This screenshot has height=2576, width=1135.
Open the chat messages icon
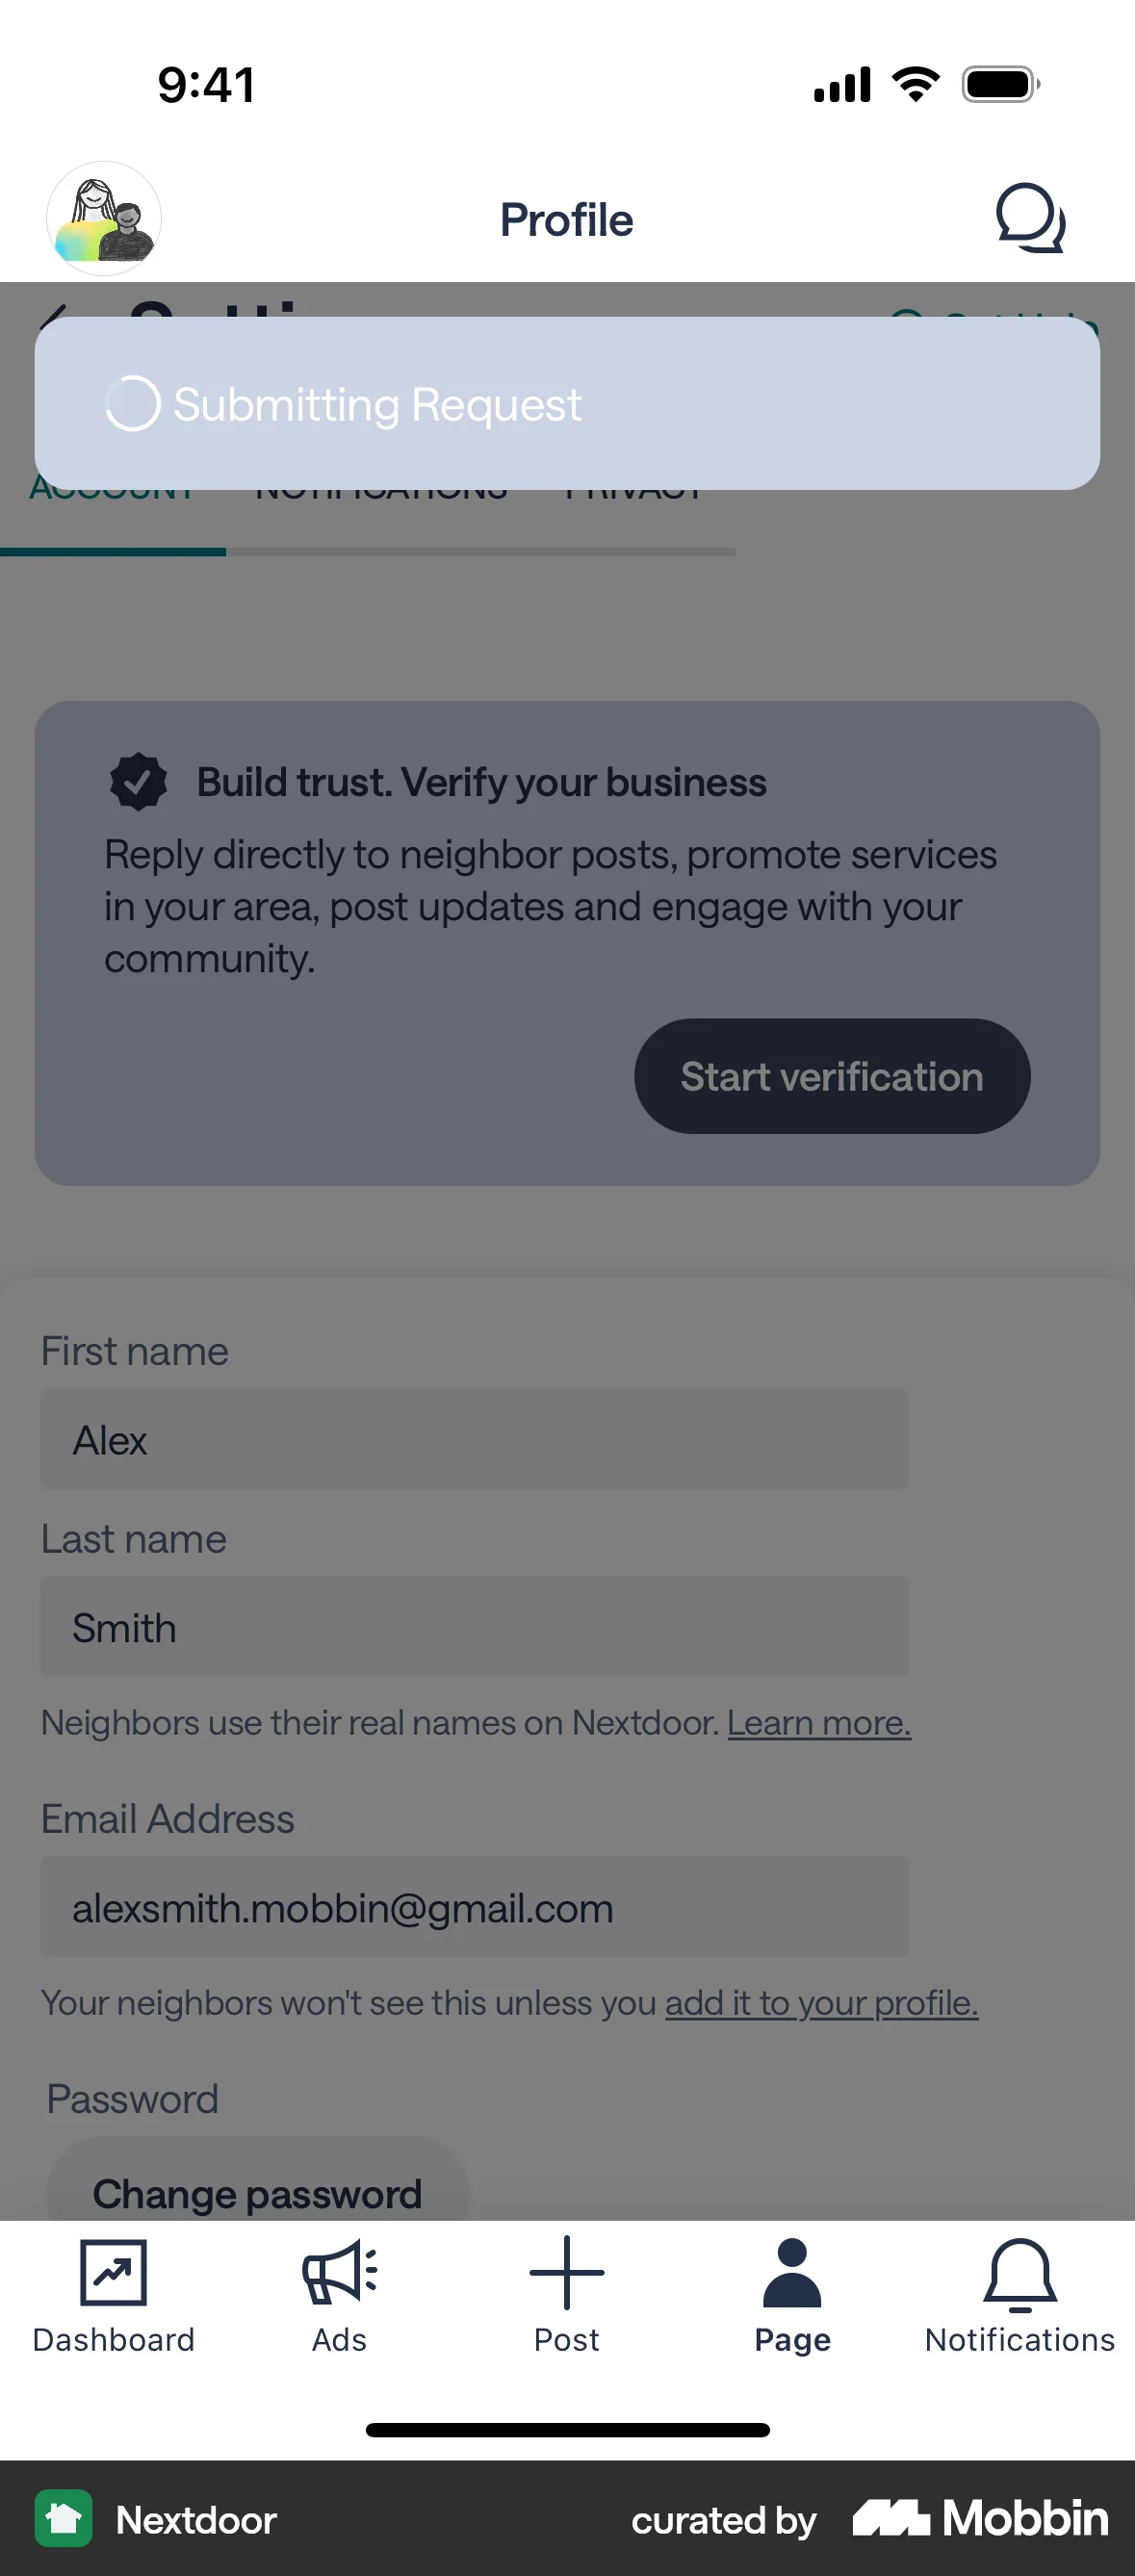tap(1031, 219)
